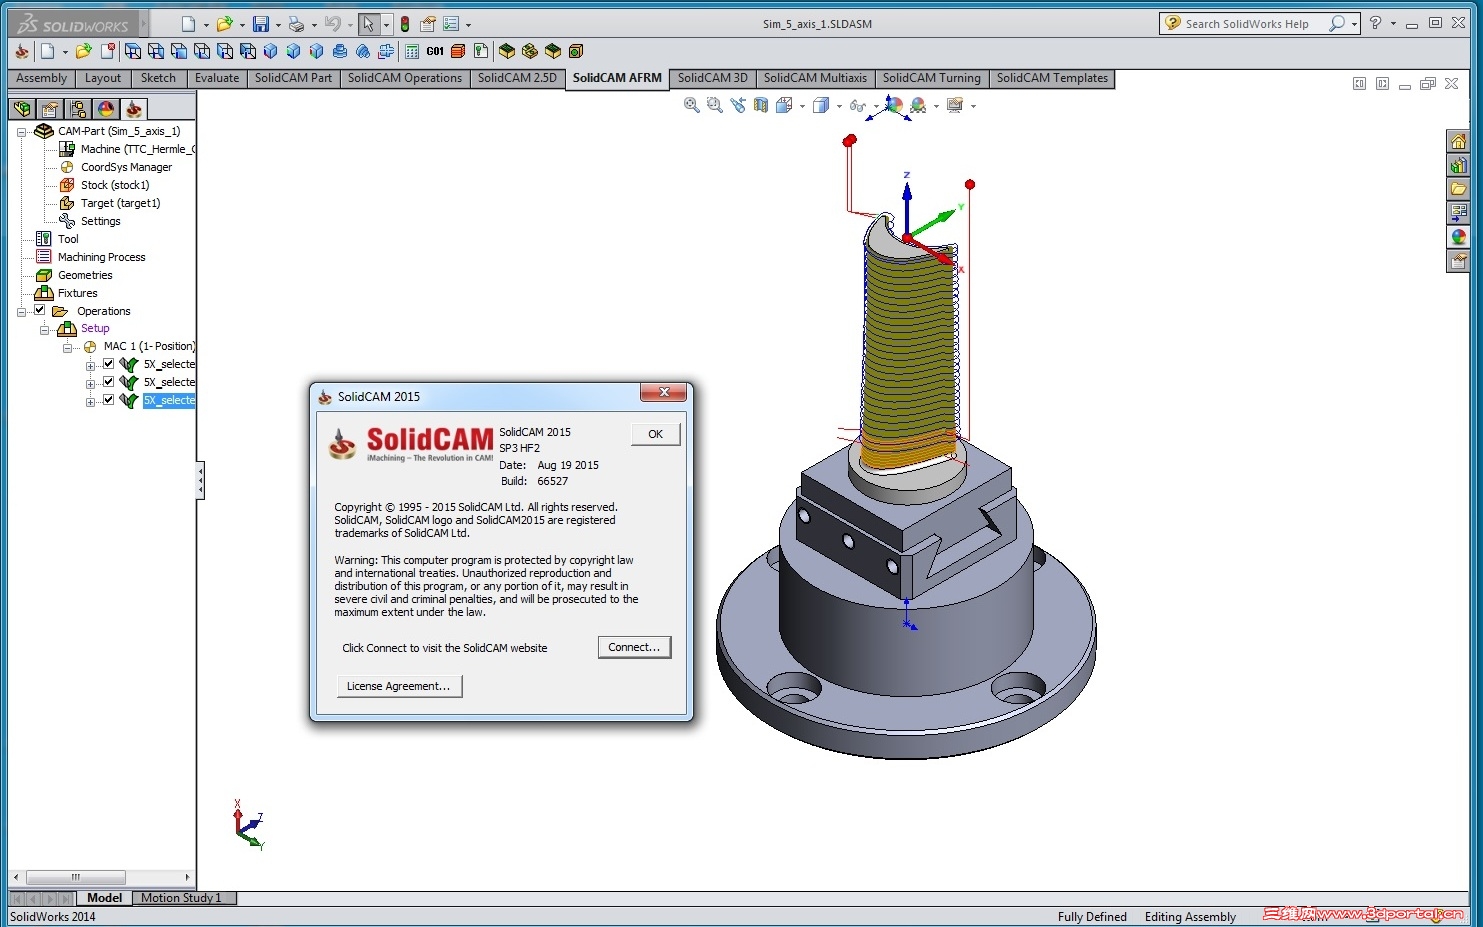The height and width of the screenshot is (927, 1483).
Task: Click the View Orientation cube icon
Action: click(784, 105)
